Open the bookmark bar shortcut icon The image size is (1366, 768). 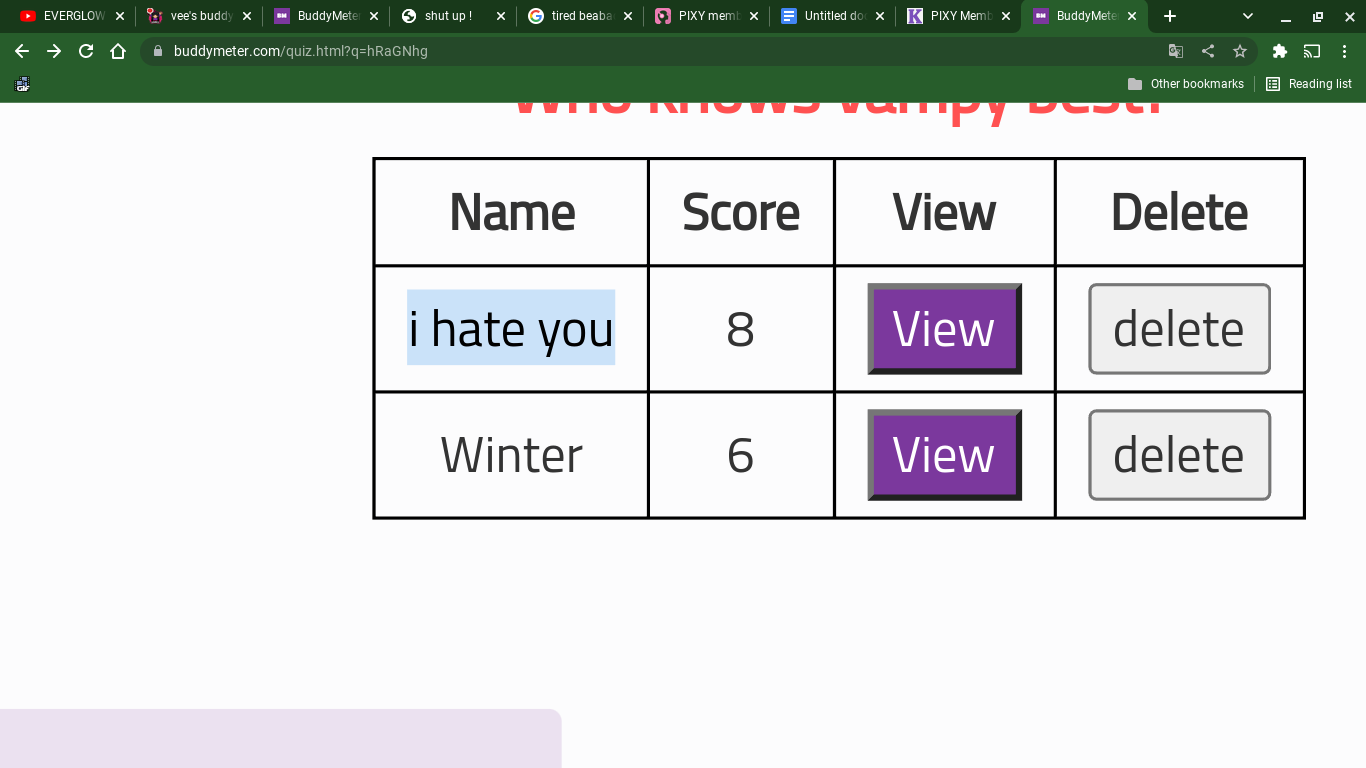coord(22,84)
